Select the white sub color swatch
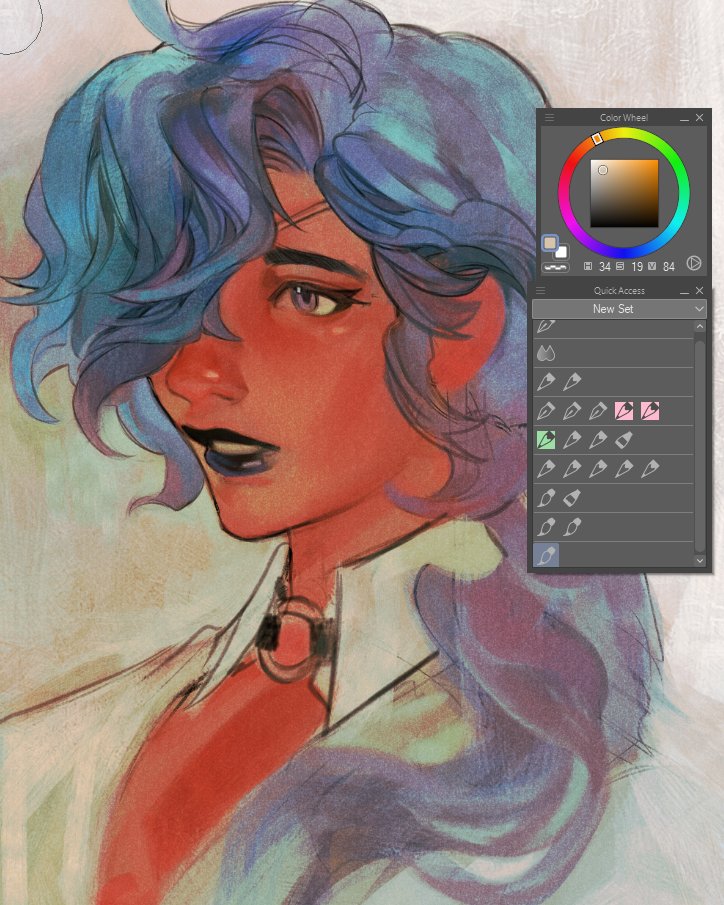The image size is (724, 905). click(x=561, y=252)
